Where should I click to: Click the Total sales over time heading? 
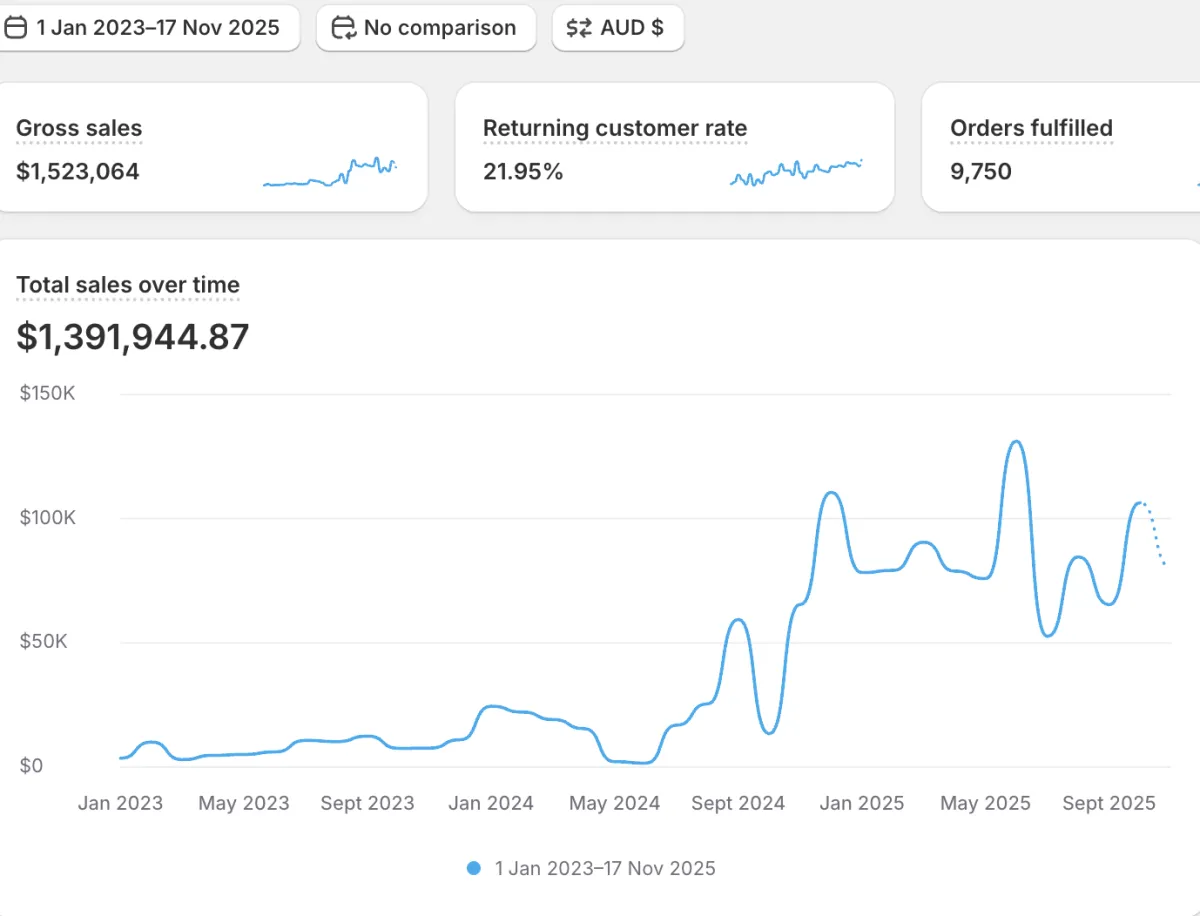pyautogui.click(x=128, y=285)
